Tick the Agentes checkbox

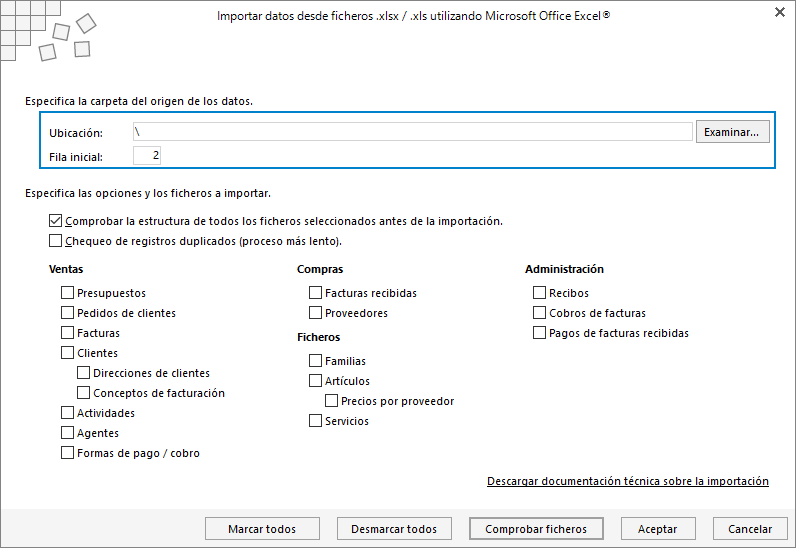point(67,433)
